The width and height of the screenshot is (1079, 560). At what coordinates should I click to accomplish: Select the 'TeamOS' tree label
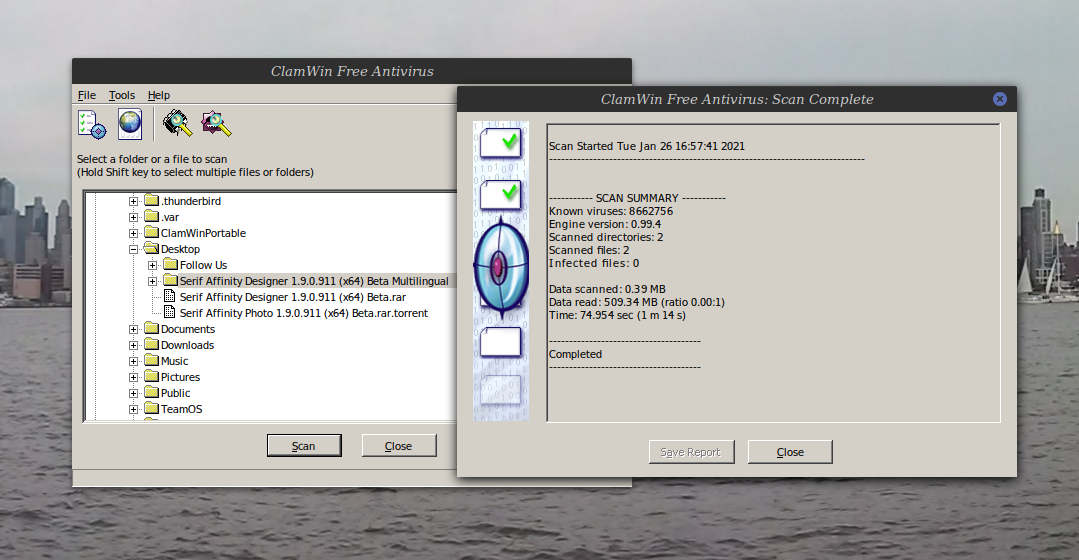click(x=182, y=409)
